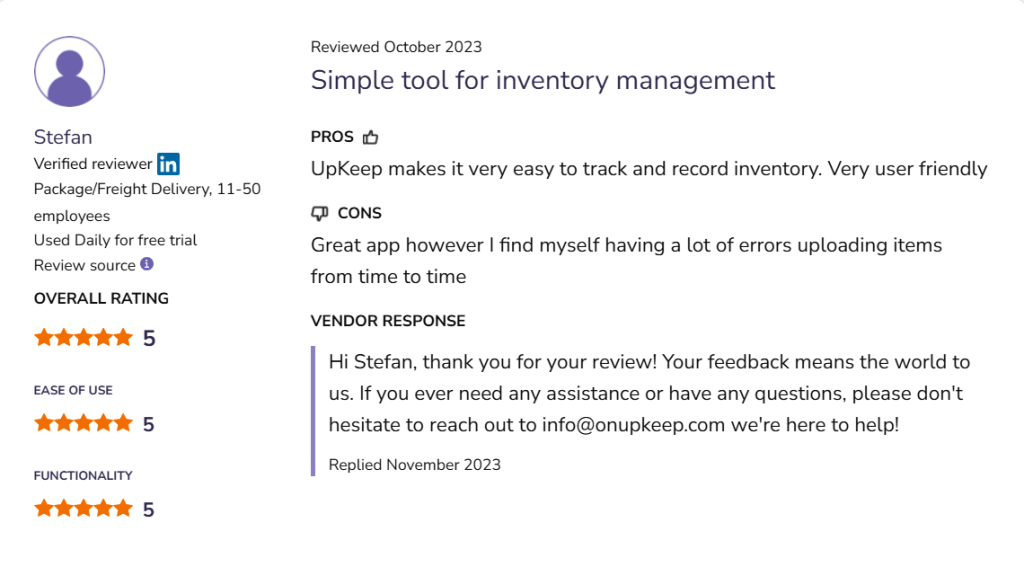Image resolution: width=1024 pixels, height=567 pixels.
Task: Click the Review source info icon
Action: click(147, 264)
